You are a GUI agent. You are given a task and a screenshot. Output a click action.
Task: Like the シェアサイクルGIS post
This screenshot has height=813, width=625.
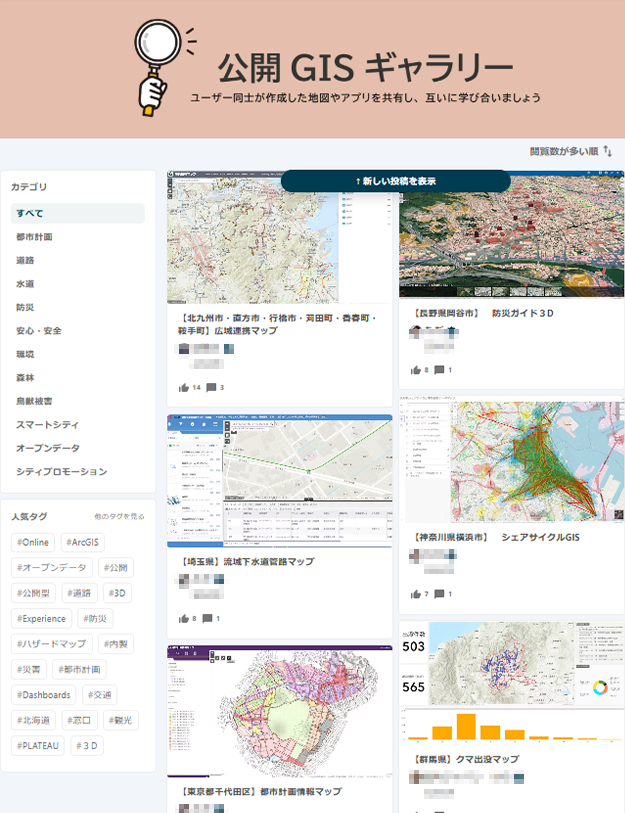coord(415,594)
